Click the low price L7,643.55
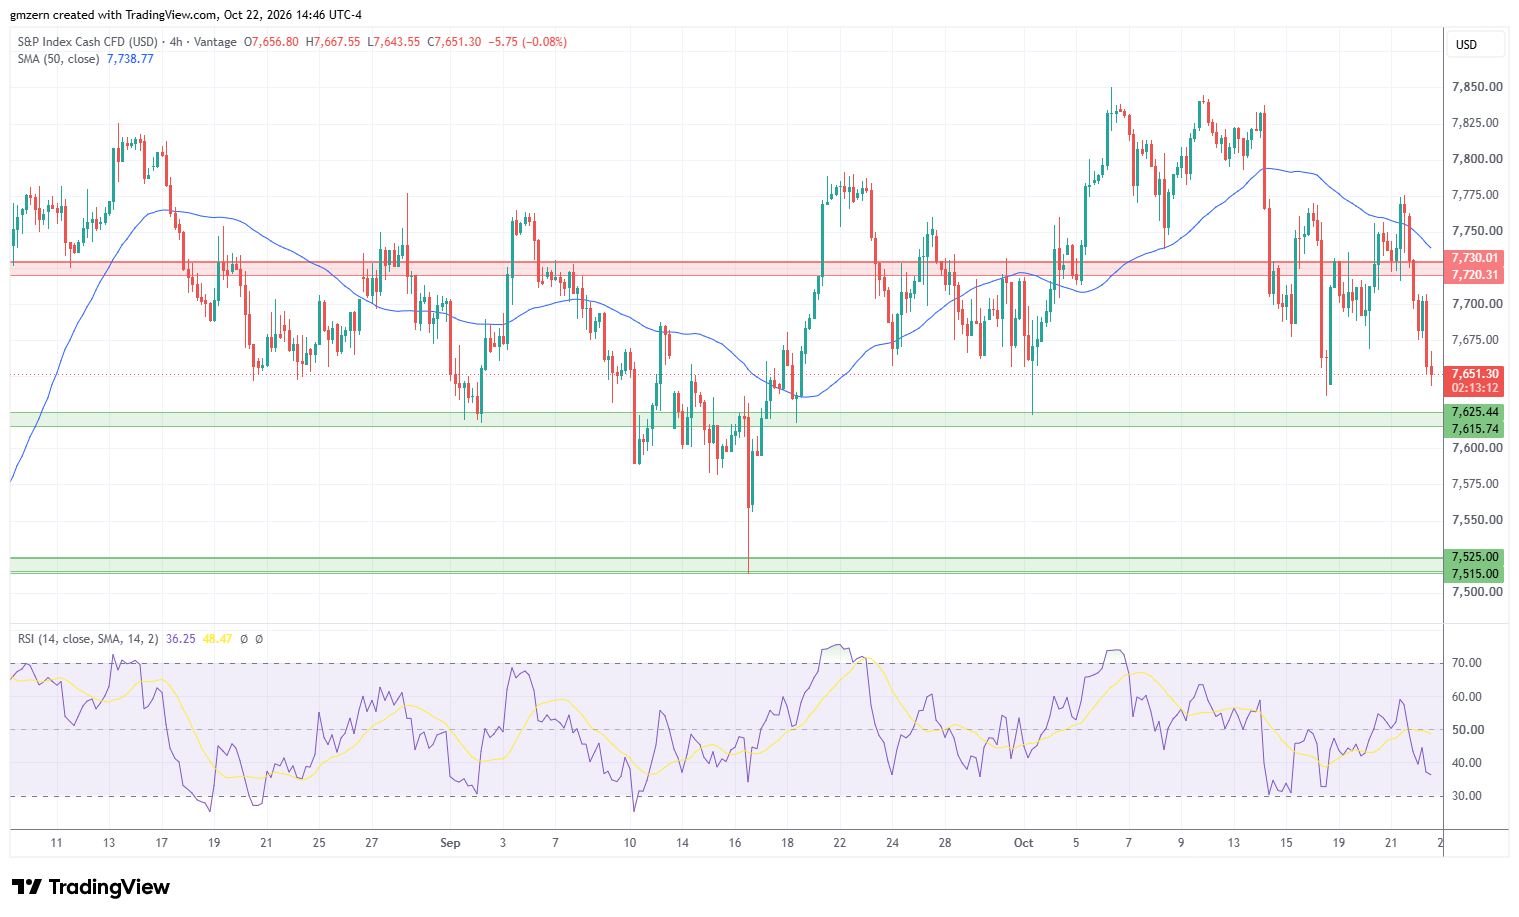Image resolution: width=1519 pixels, height=917 pixels. (x=394, y=42)
